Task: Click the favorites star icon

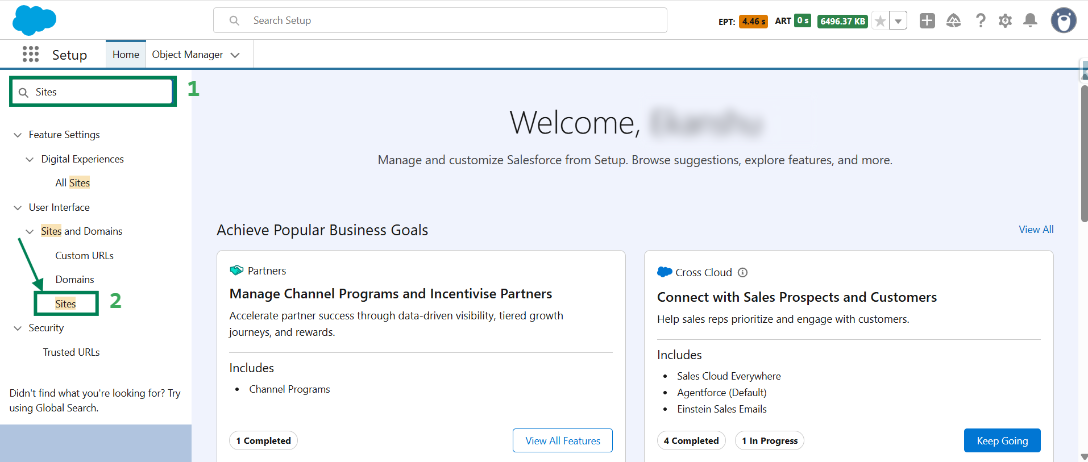Action: [880, 21]
